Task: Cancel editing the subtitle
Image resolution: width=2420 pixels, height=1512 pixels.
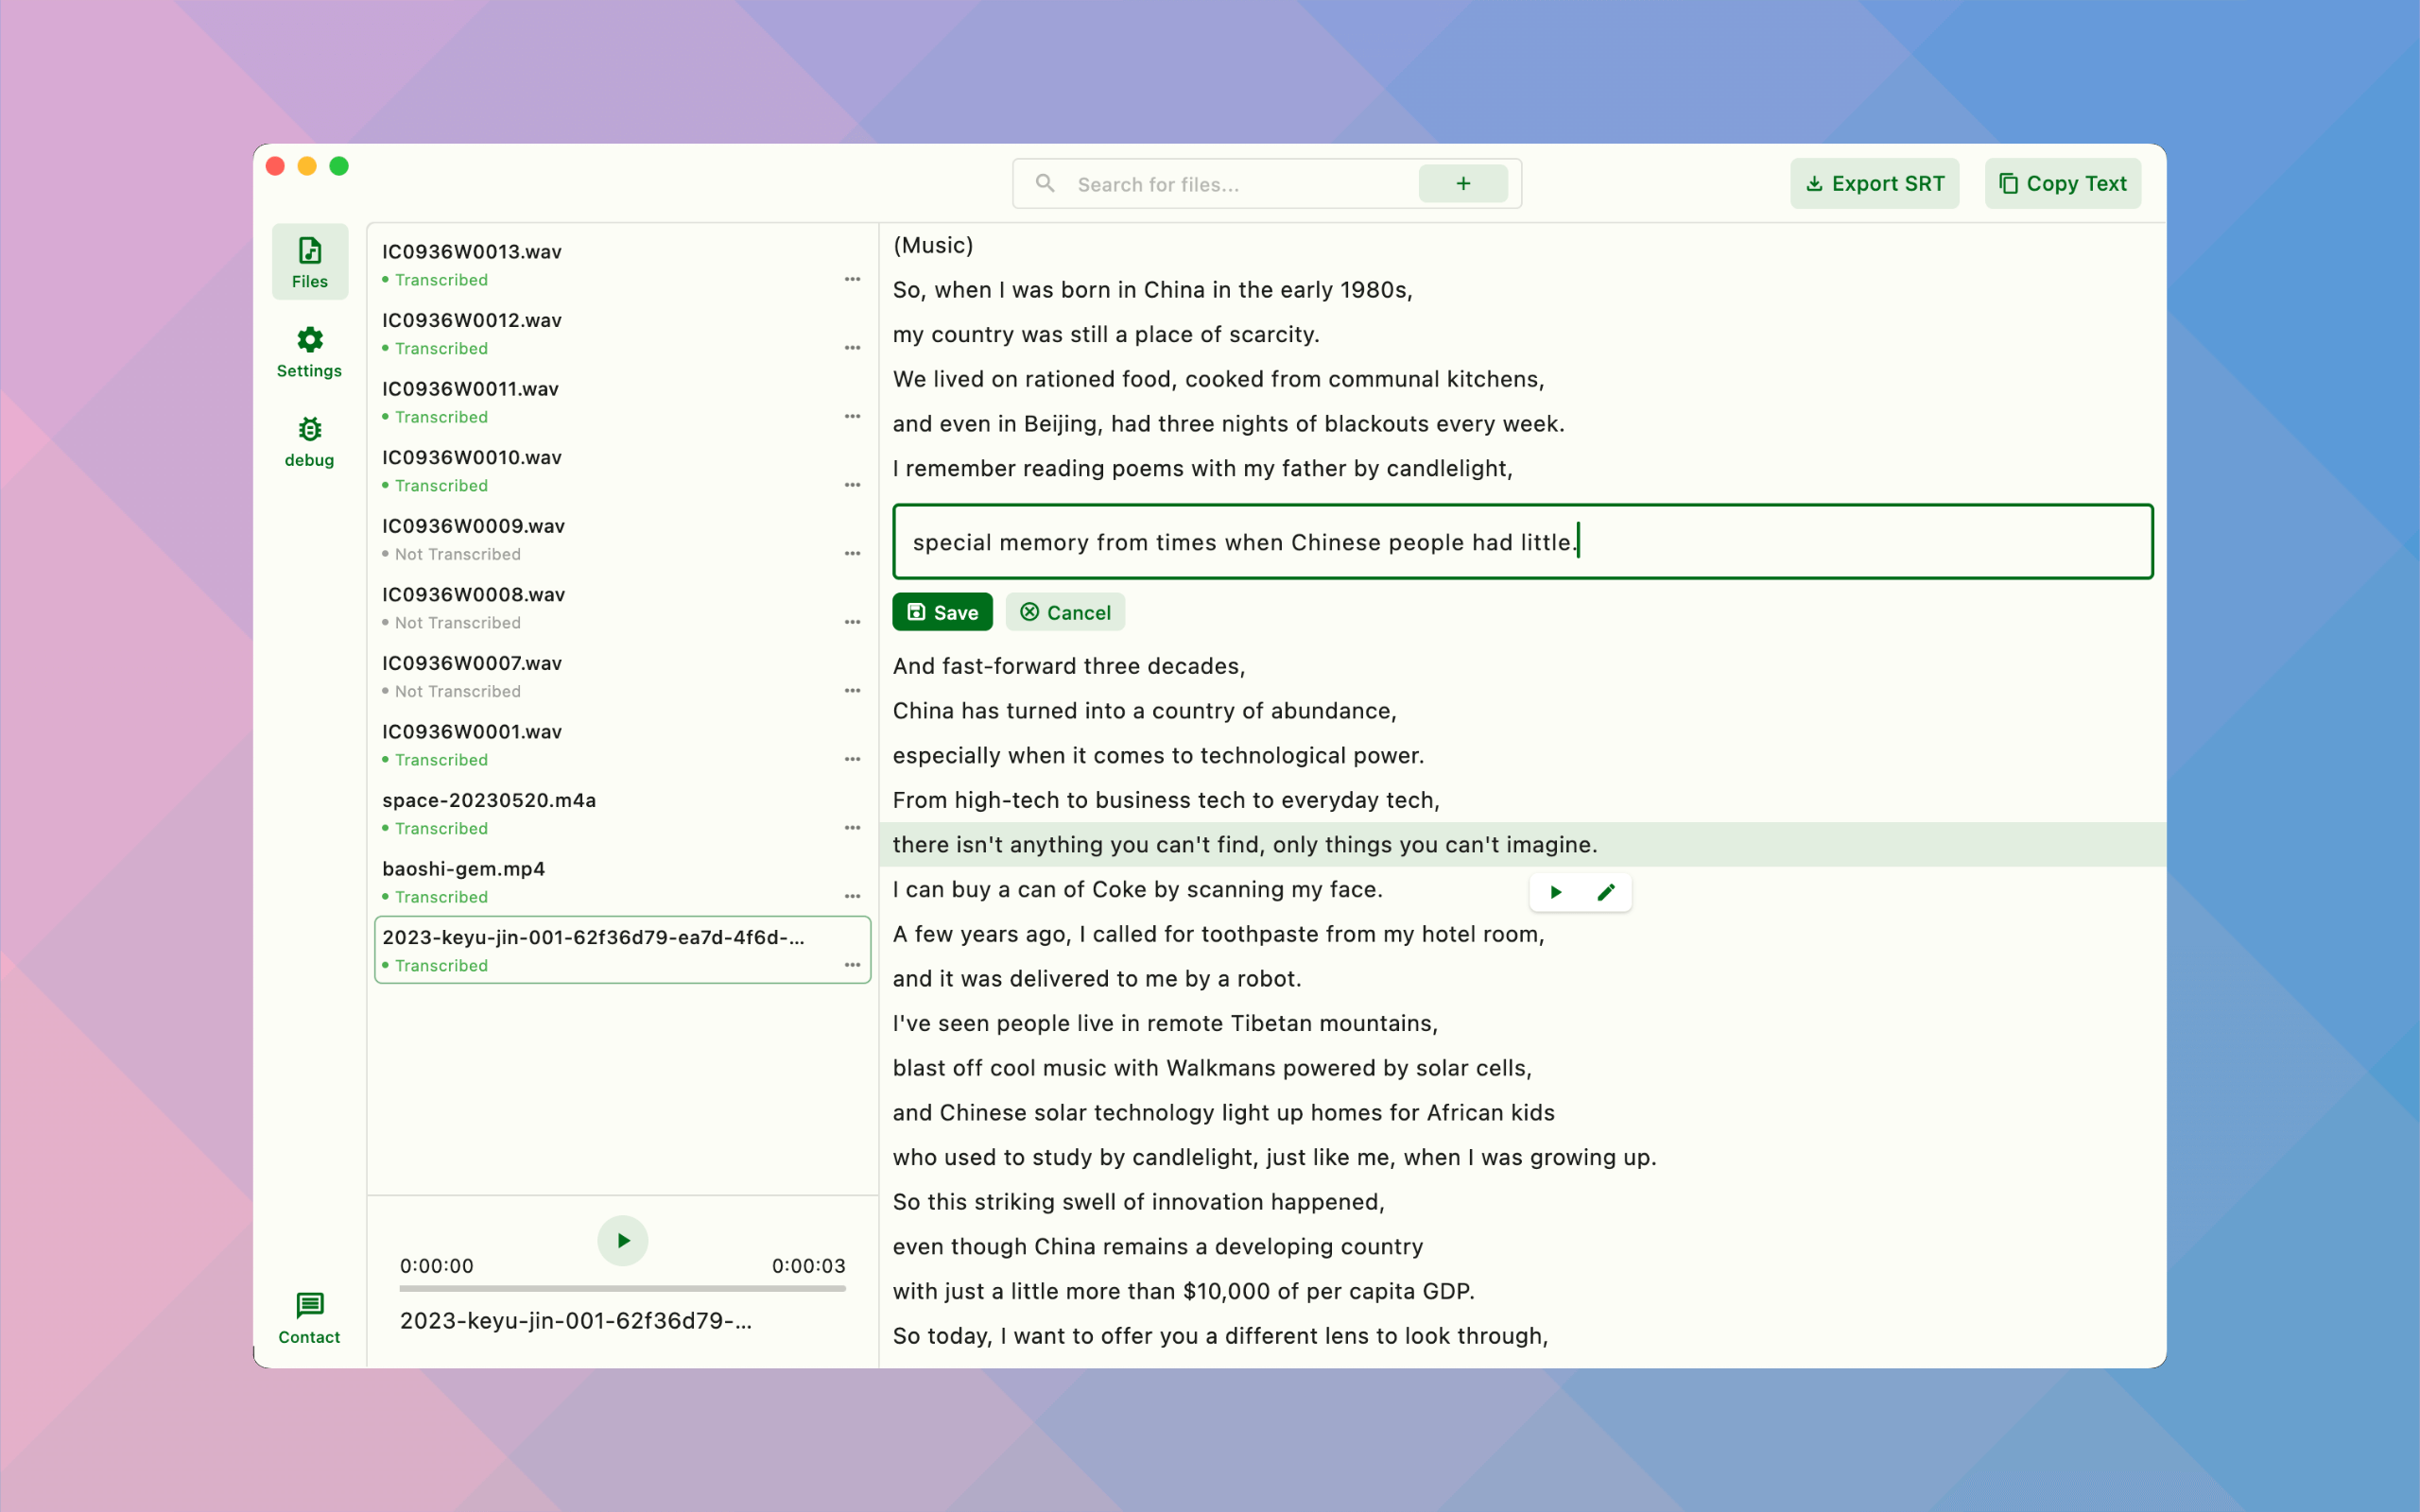Action: [1065, 611]
